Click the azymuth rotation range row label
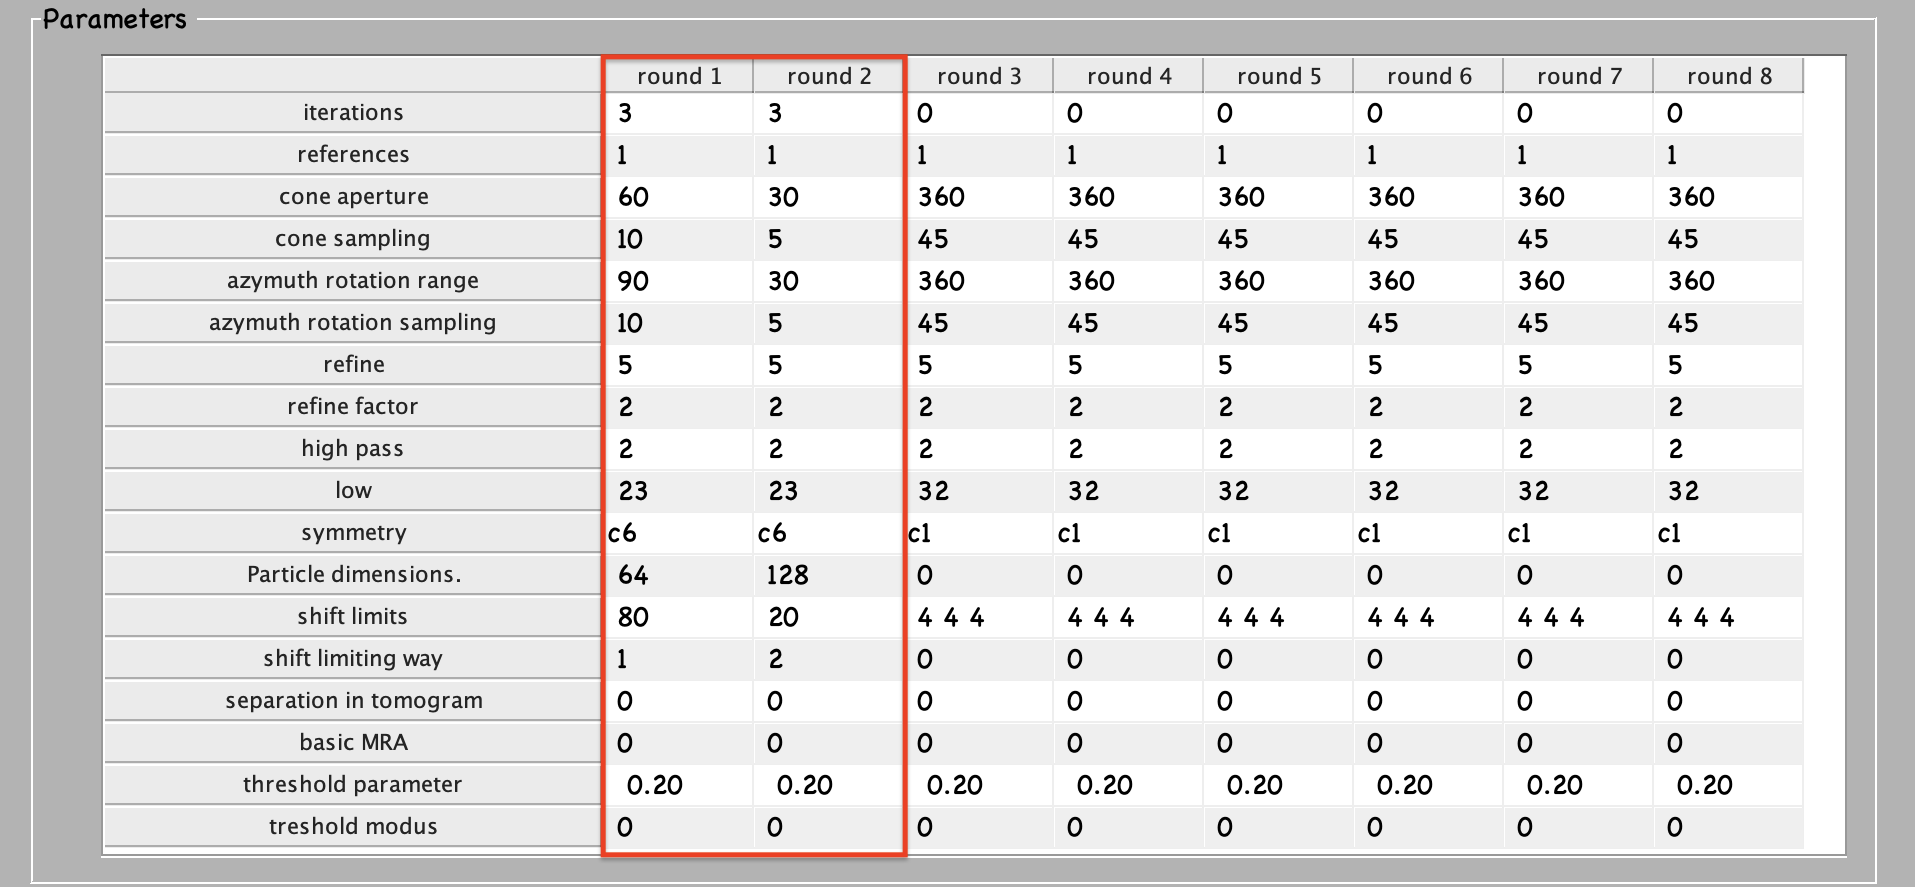The width and height of the screenshot is (1915, 887). pos(353,281)
